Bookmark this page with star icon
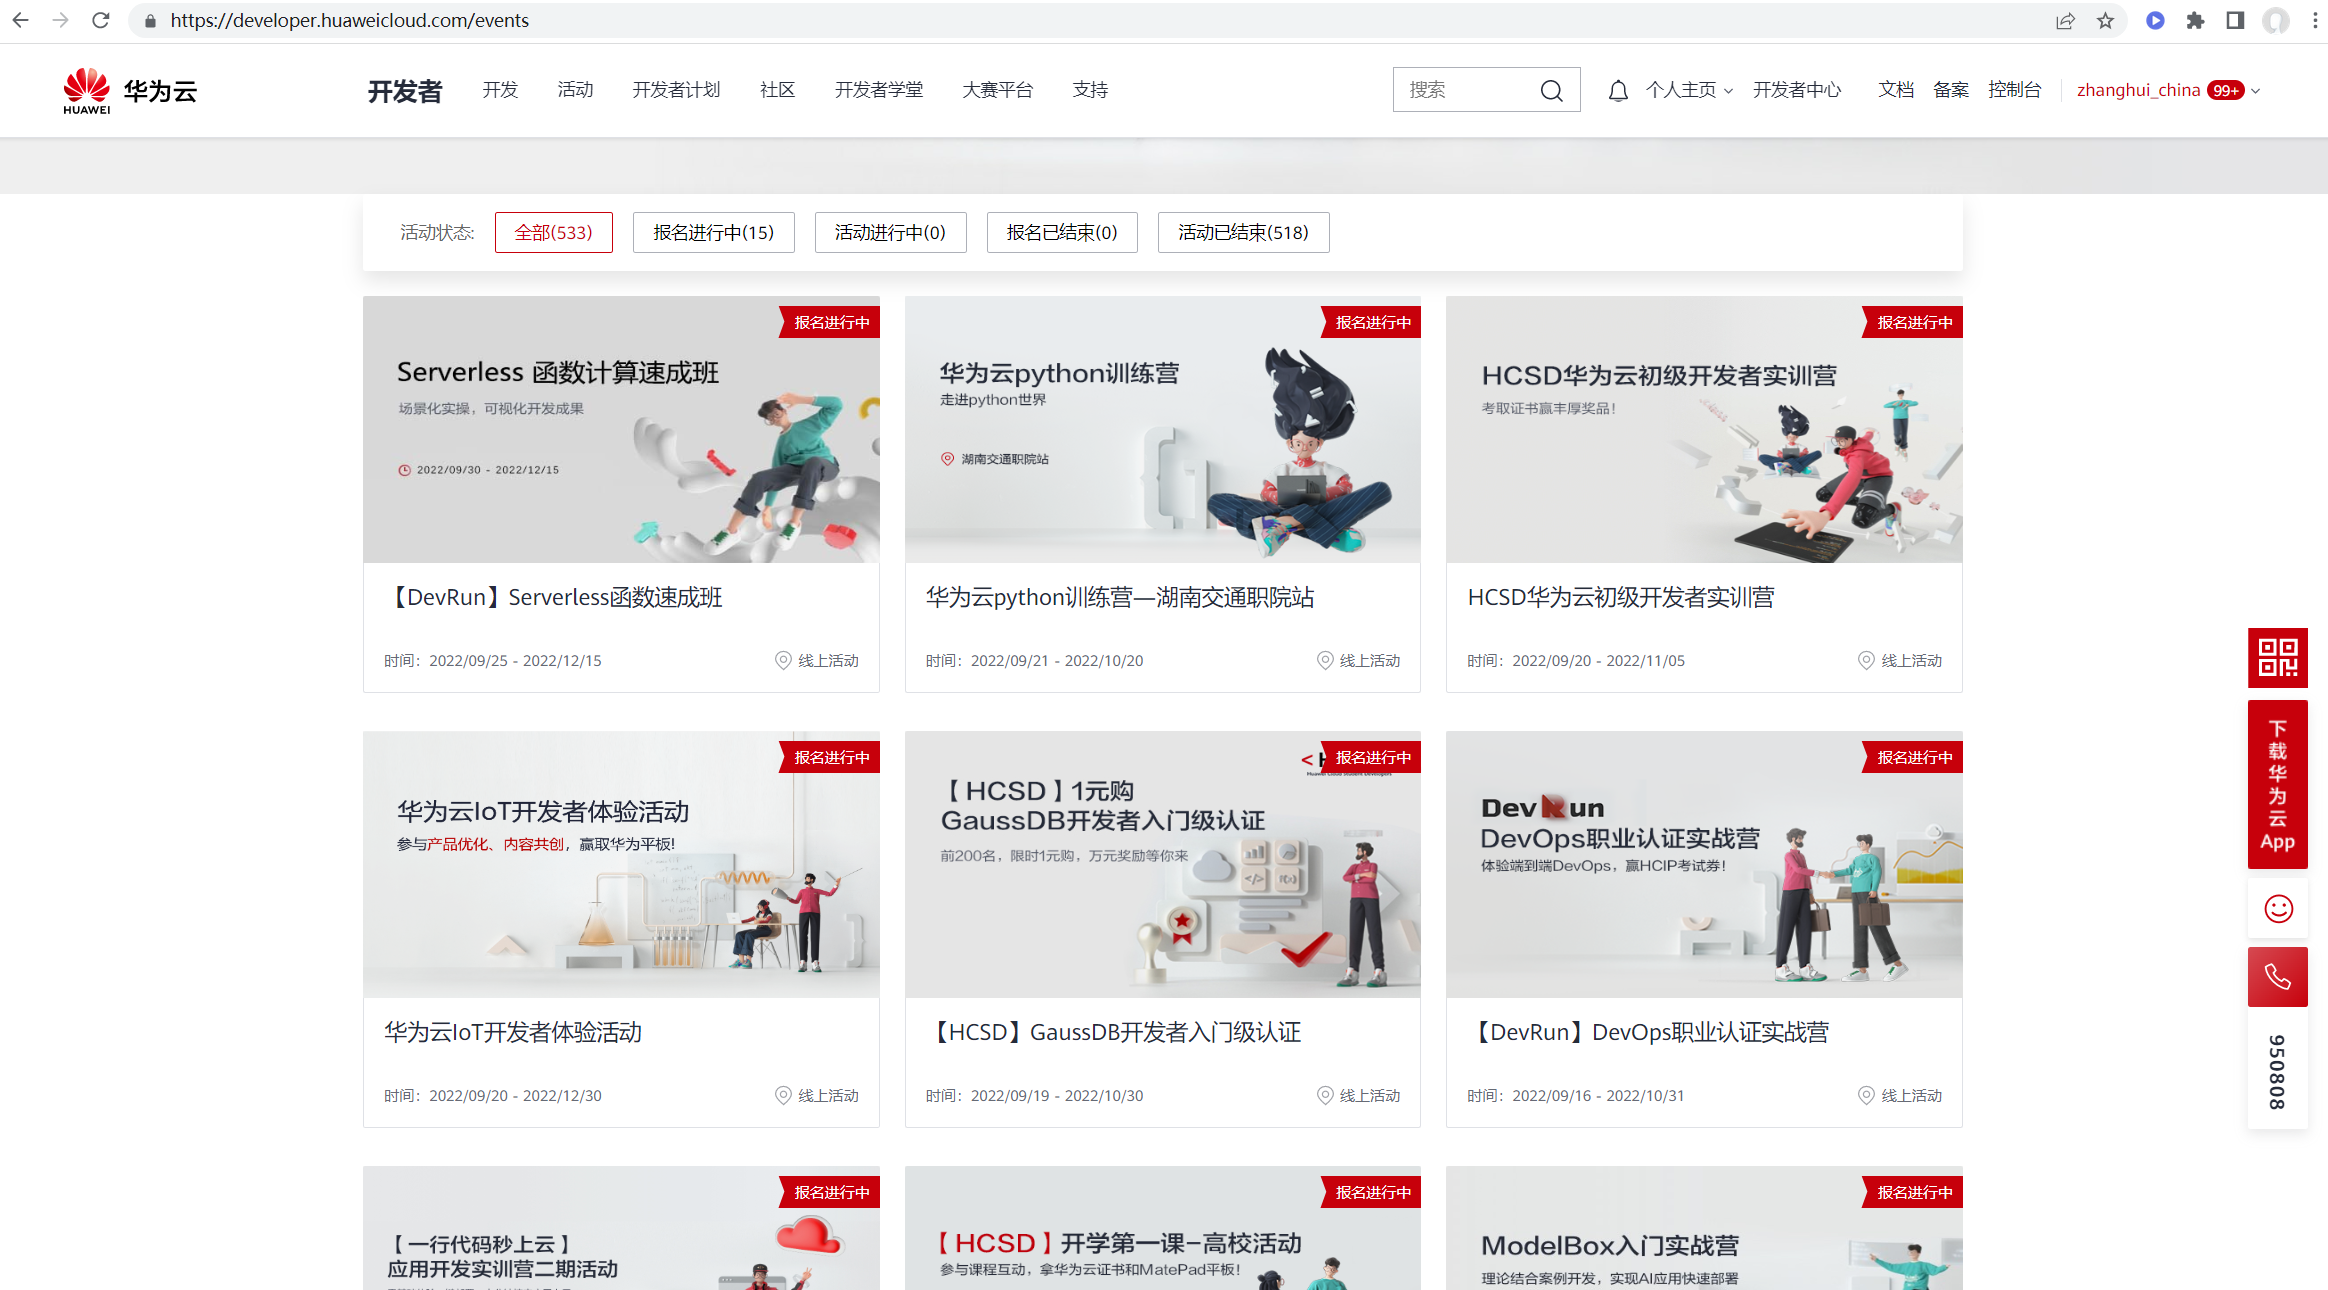Screen dimensions: 2328x1290 tap(2106, 20)
